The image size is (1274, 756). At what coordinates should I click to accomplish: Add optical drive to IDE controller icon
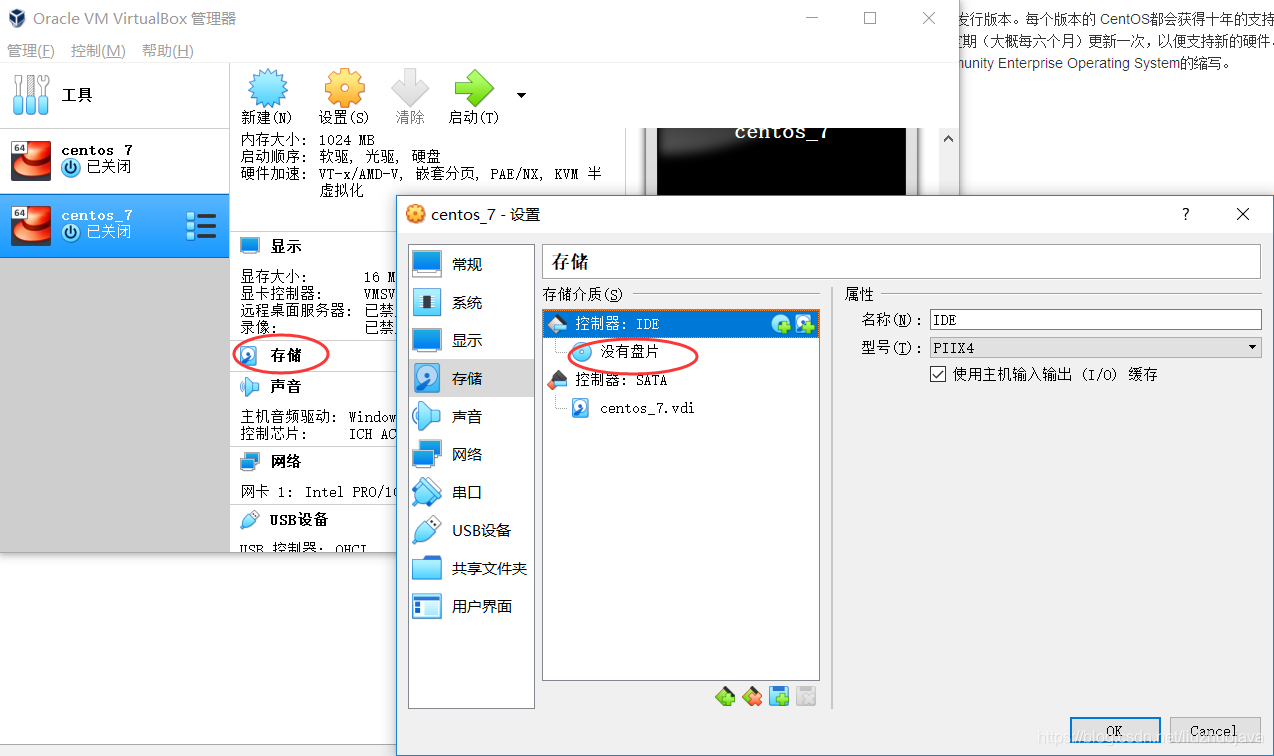pyautogui.click(x=782, y=324)
